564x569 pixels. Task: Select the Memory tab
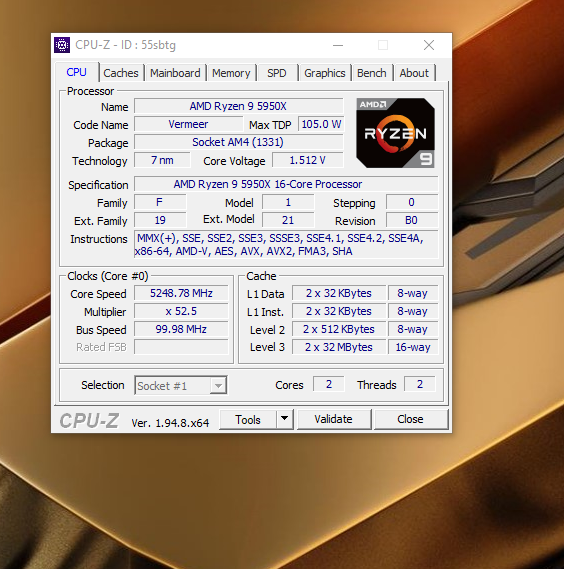(231, 73)
